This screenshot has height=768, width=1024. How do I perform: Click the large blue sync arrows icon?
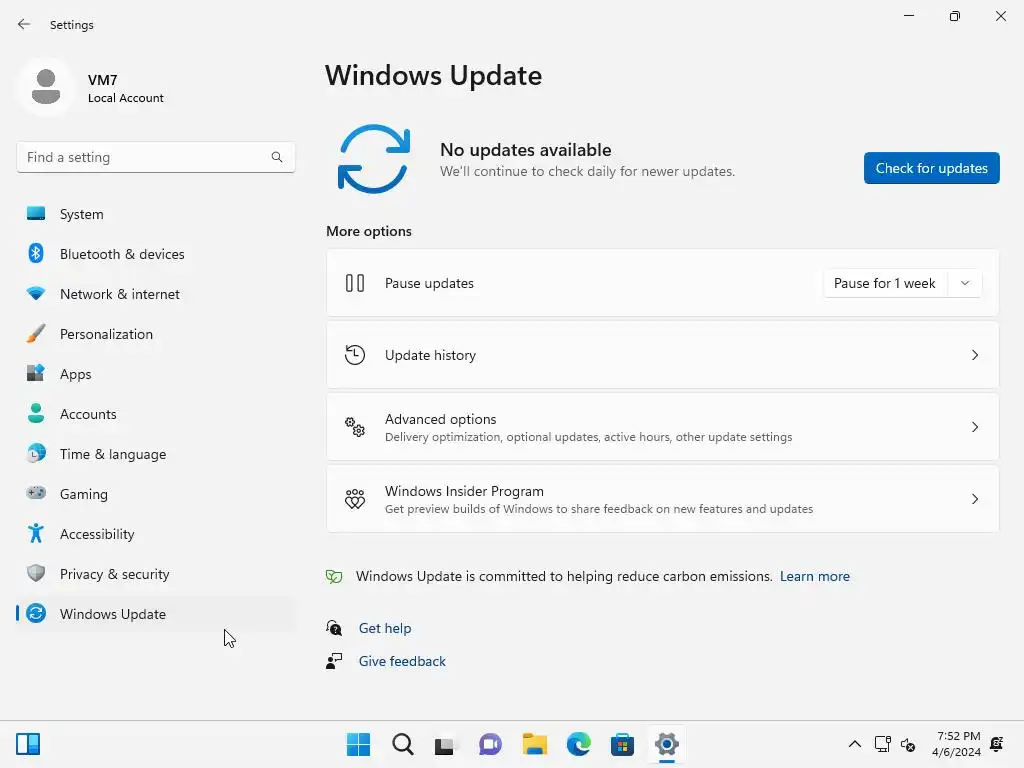pos(374,159)
